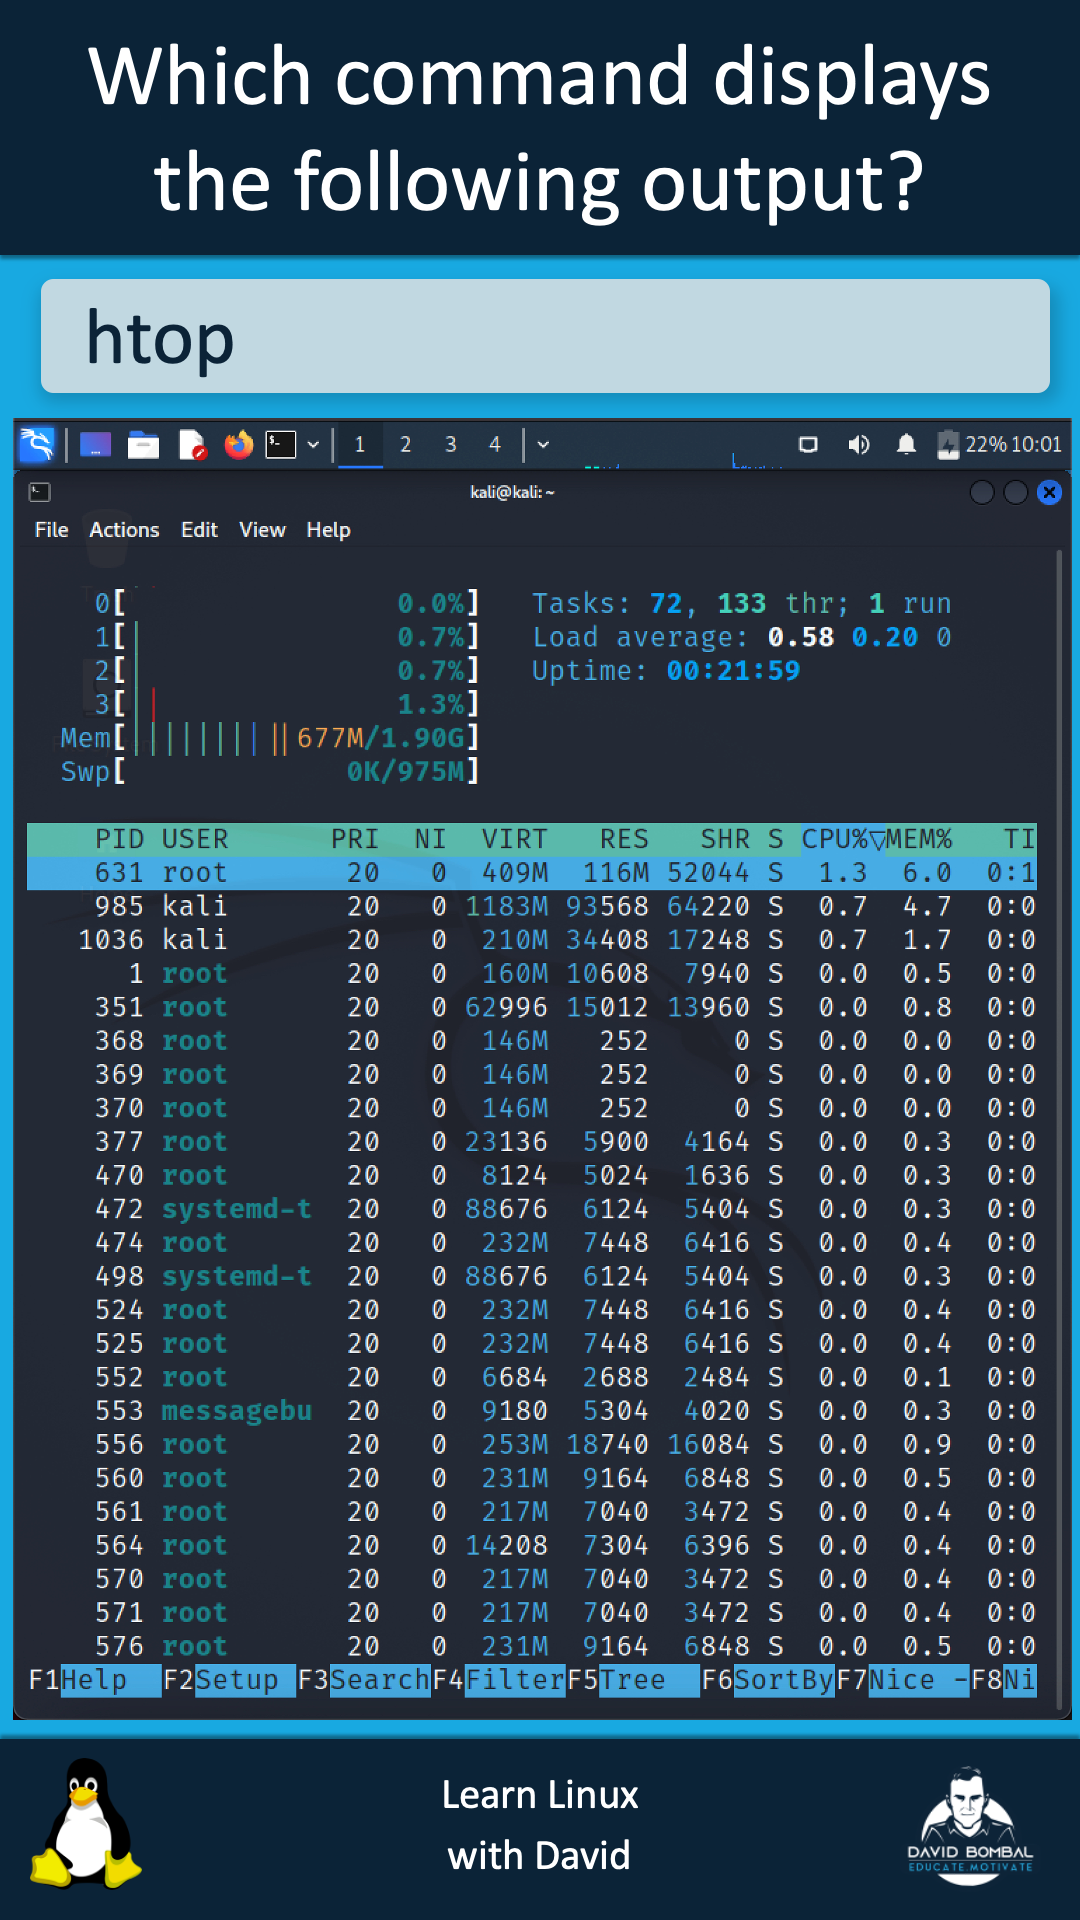Open the Actions menu
Image resolution: width=1080 pixels, height=1920 pixels.
tap(124, 530)
